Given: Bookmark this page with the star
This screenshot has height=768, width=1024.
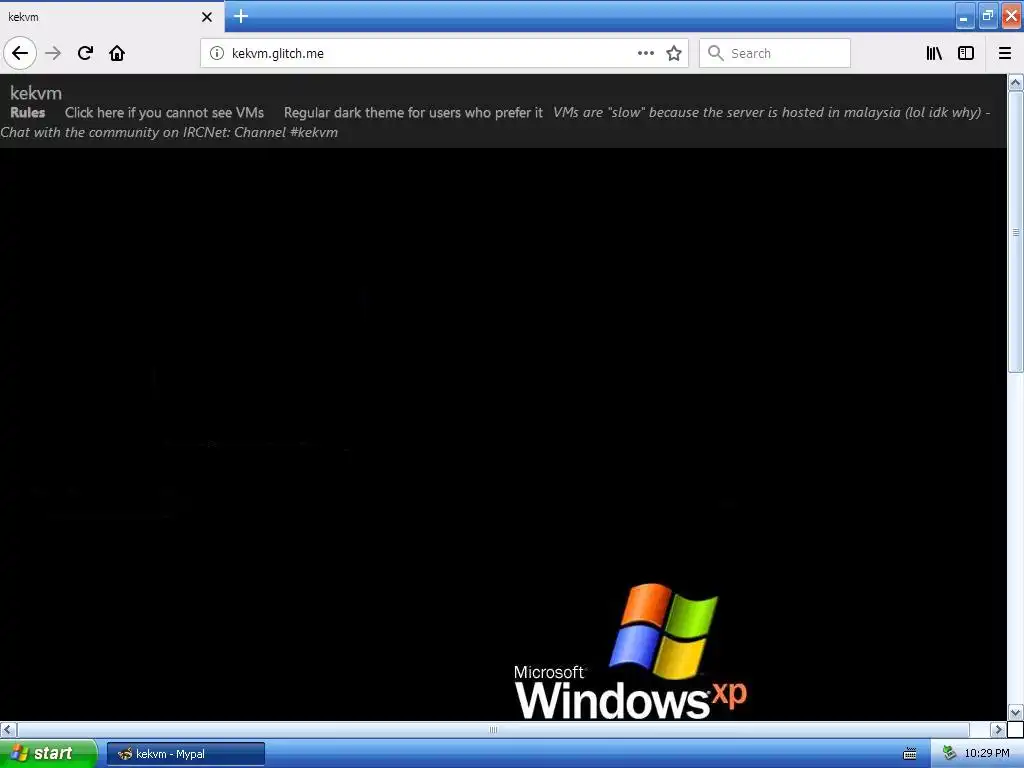Looking at the screenshot, I should tap(674, 53).
